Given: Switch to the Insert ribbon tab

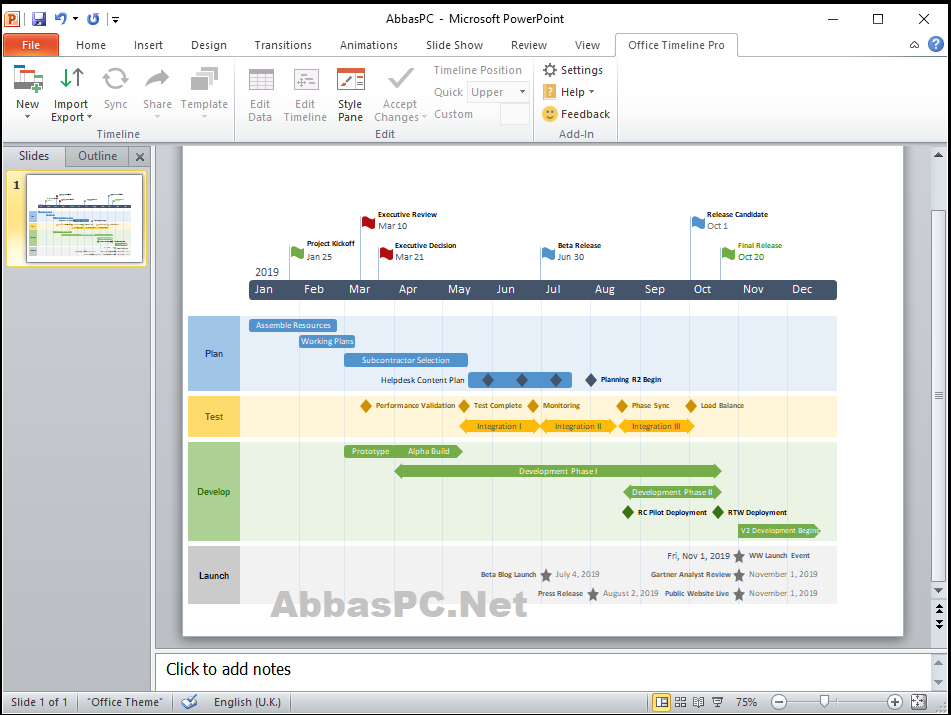Looking at the screenshot, I should 148,45.
